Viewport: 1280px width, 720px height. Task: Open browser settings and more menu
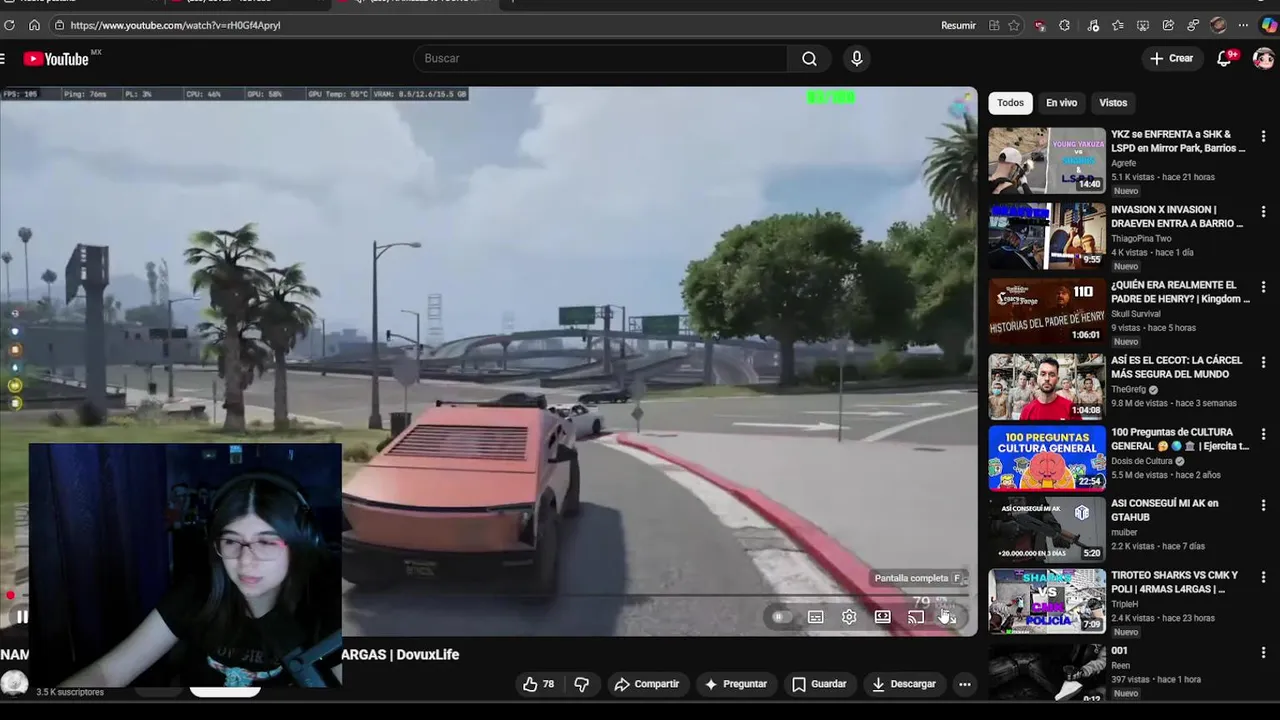[x=1243, y=25]
